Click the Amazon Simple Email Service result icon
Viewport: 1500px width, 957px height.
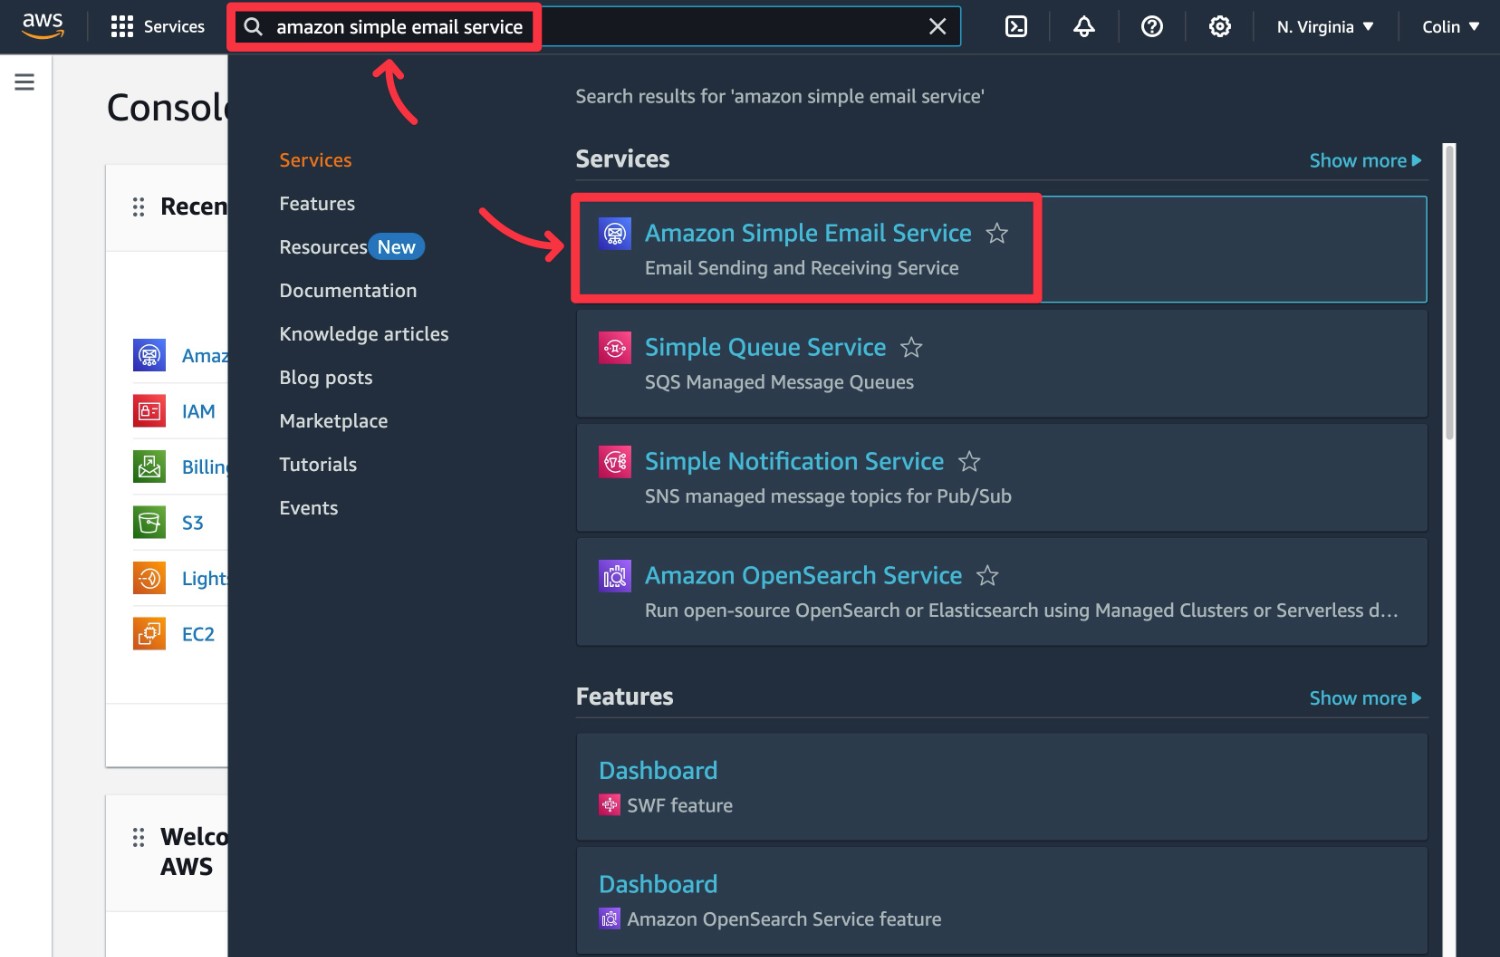(x=615, y=234)
